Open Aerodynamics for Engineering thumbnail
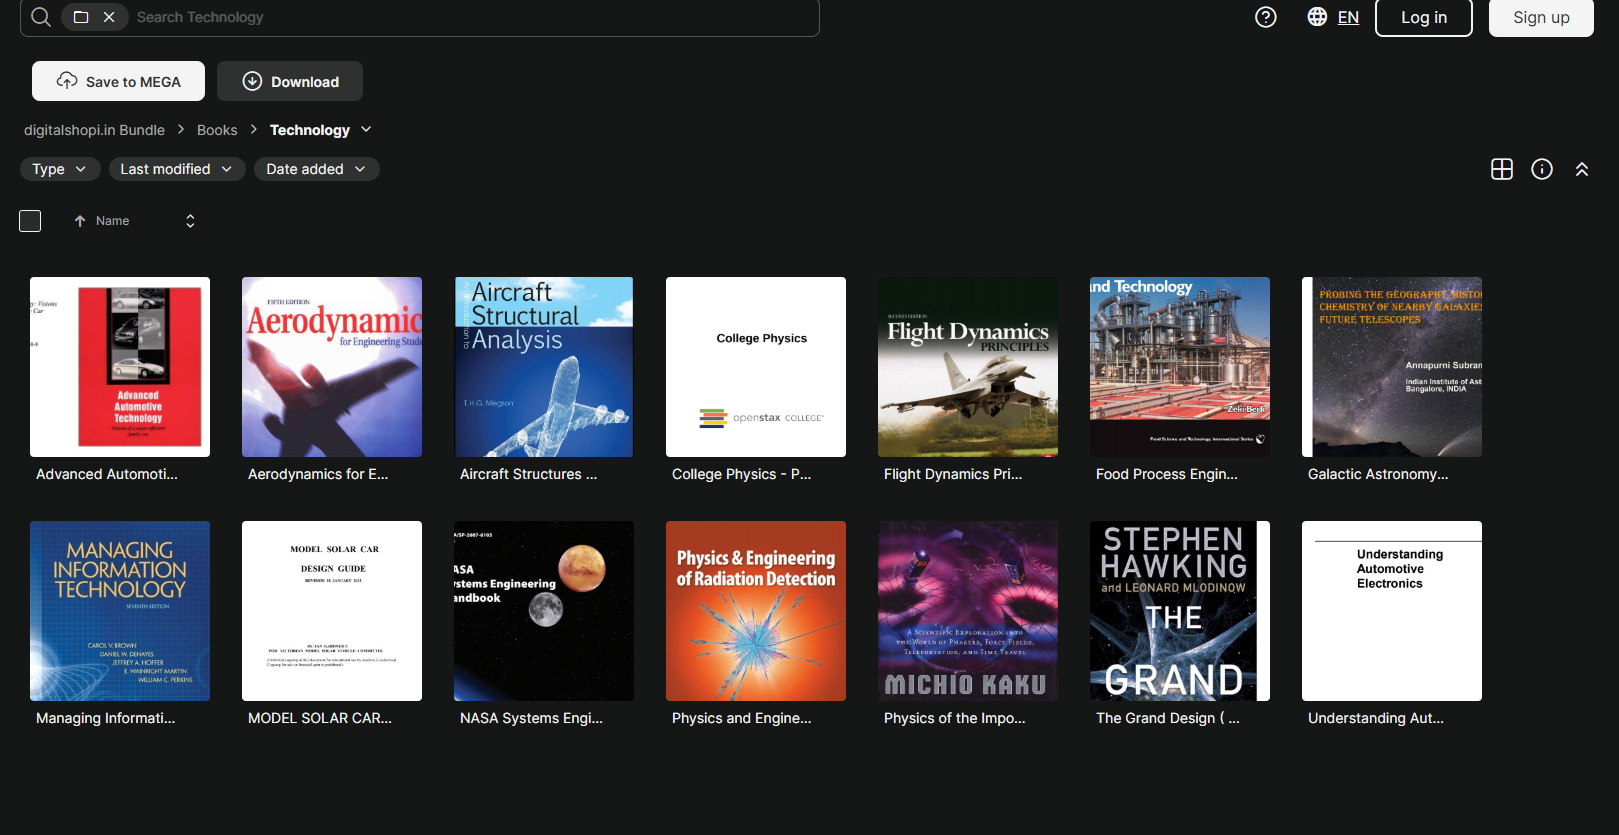The width and height of the screenshot is (1619, 835). pos(332,367)
